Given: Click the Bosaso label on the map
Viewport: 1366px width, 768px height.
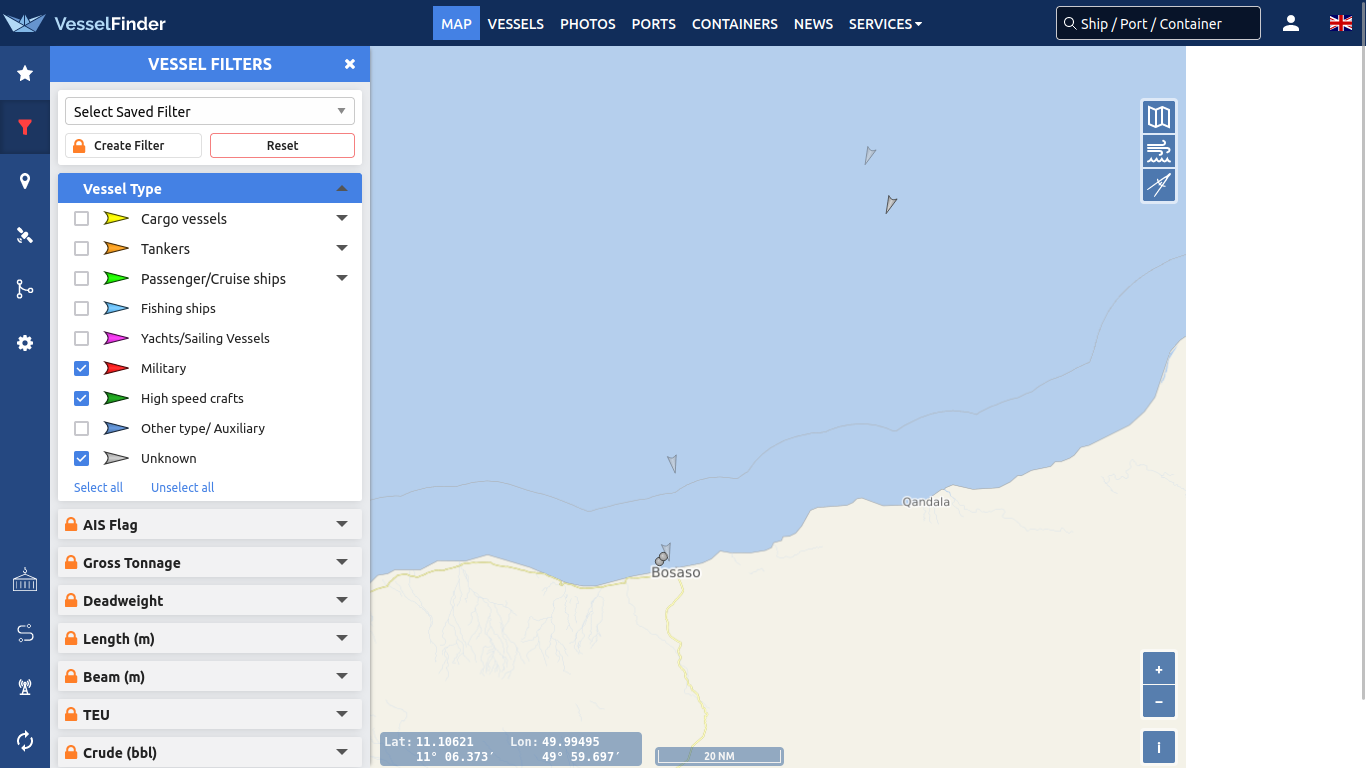Looking at the screenshot, I should [x=676, y=573].
